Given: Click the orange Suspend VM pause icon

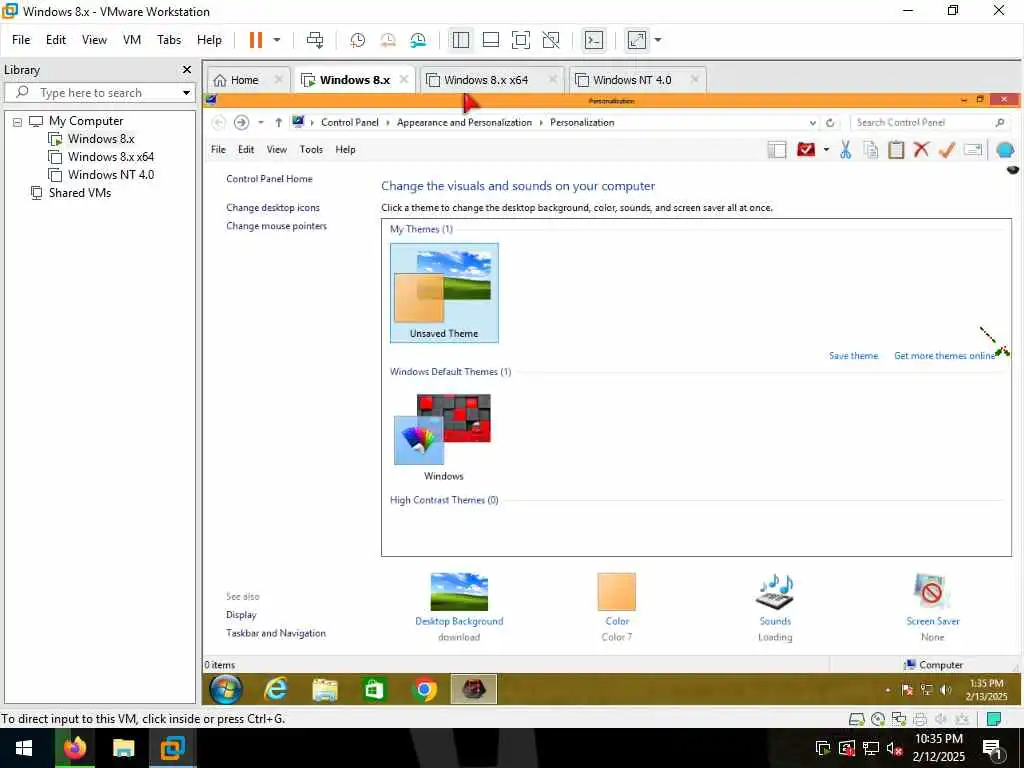Looking at the screenshot, I should (255, 40).
